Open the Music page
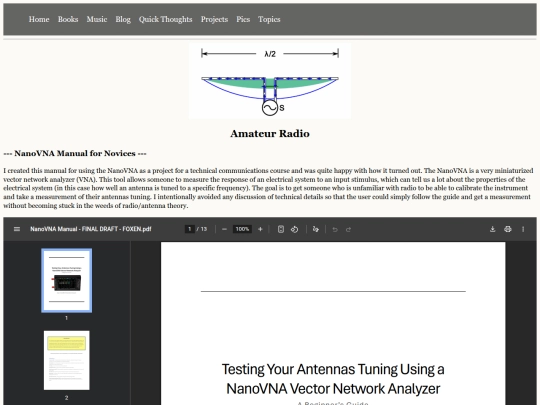 [x=97, y=19]
